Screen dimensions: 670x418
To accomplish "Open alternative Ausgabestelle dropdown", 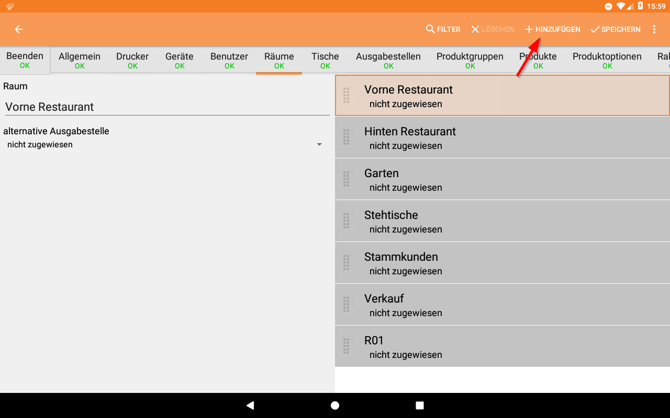I will coord(165,145).
